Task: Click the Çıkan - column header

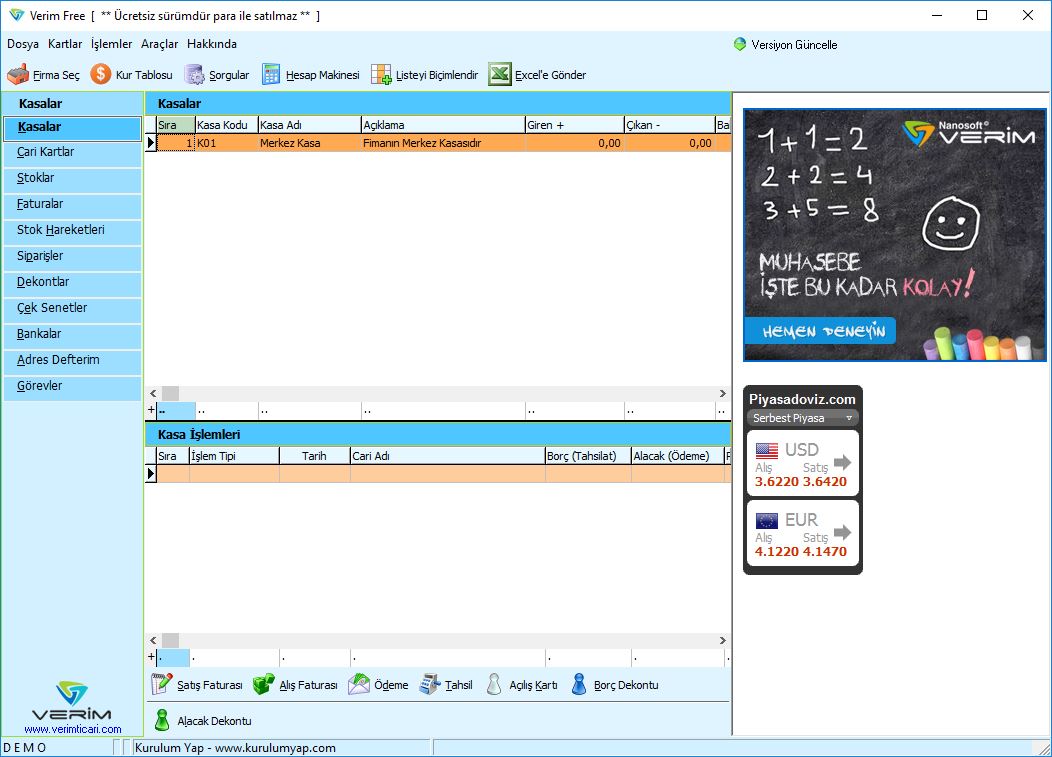Action: tap(670, 125)
